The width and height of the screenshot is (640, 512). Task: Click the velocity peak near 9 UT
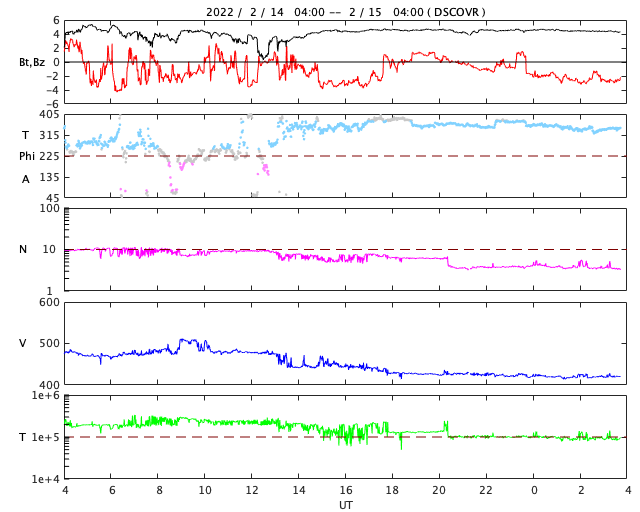[x=187, y=341]
